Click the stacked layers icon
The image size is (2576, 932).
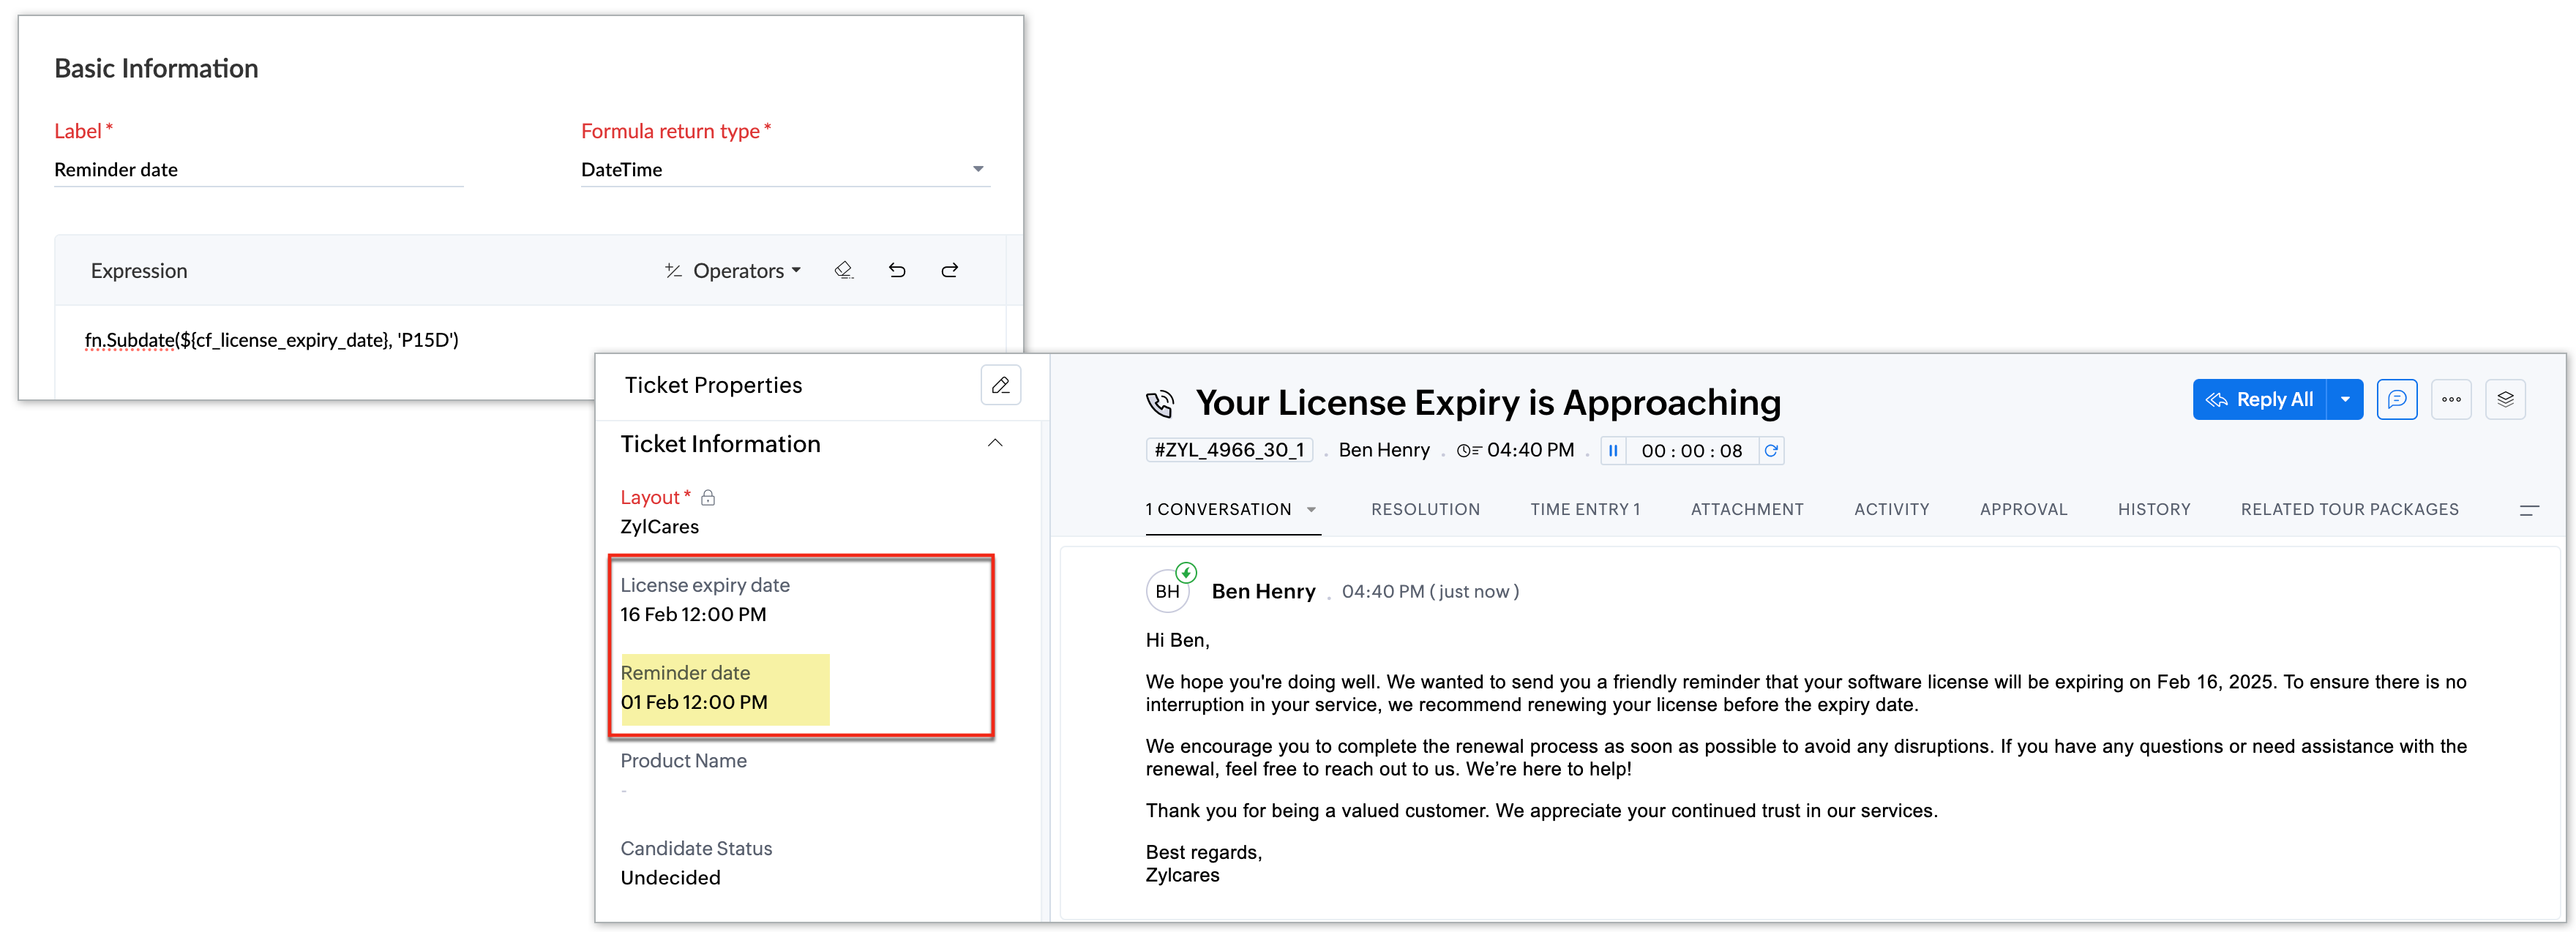[2505, 399]
